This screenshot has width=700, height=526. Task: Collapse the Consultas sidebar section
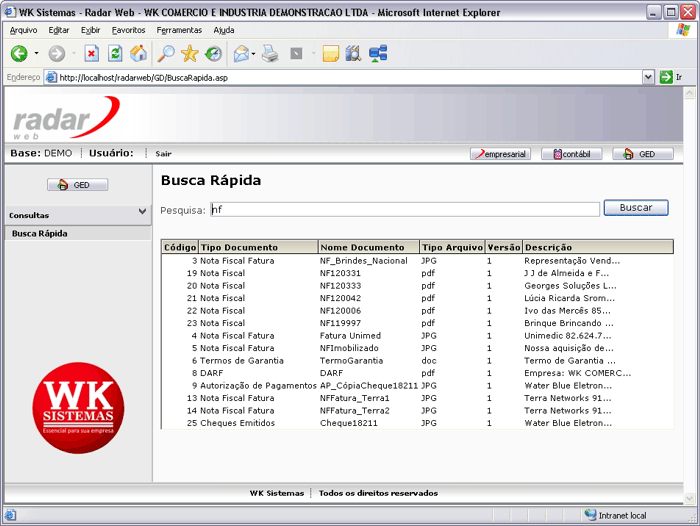point(142,213)
